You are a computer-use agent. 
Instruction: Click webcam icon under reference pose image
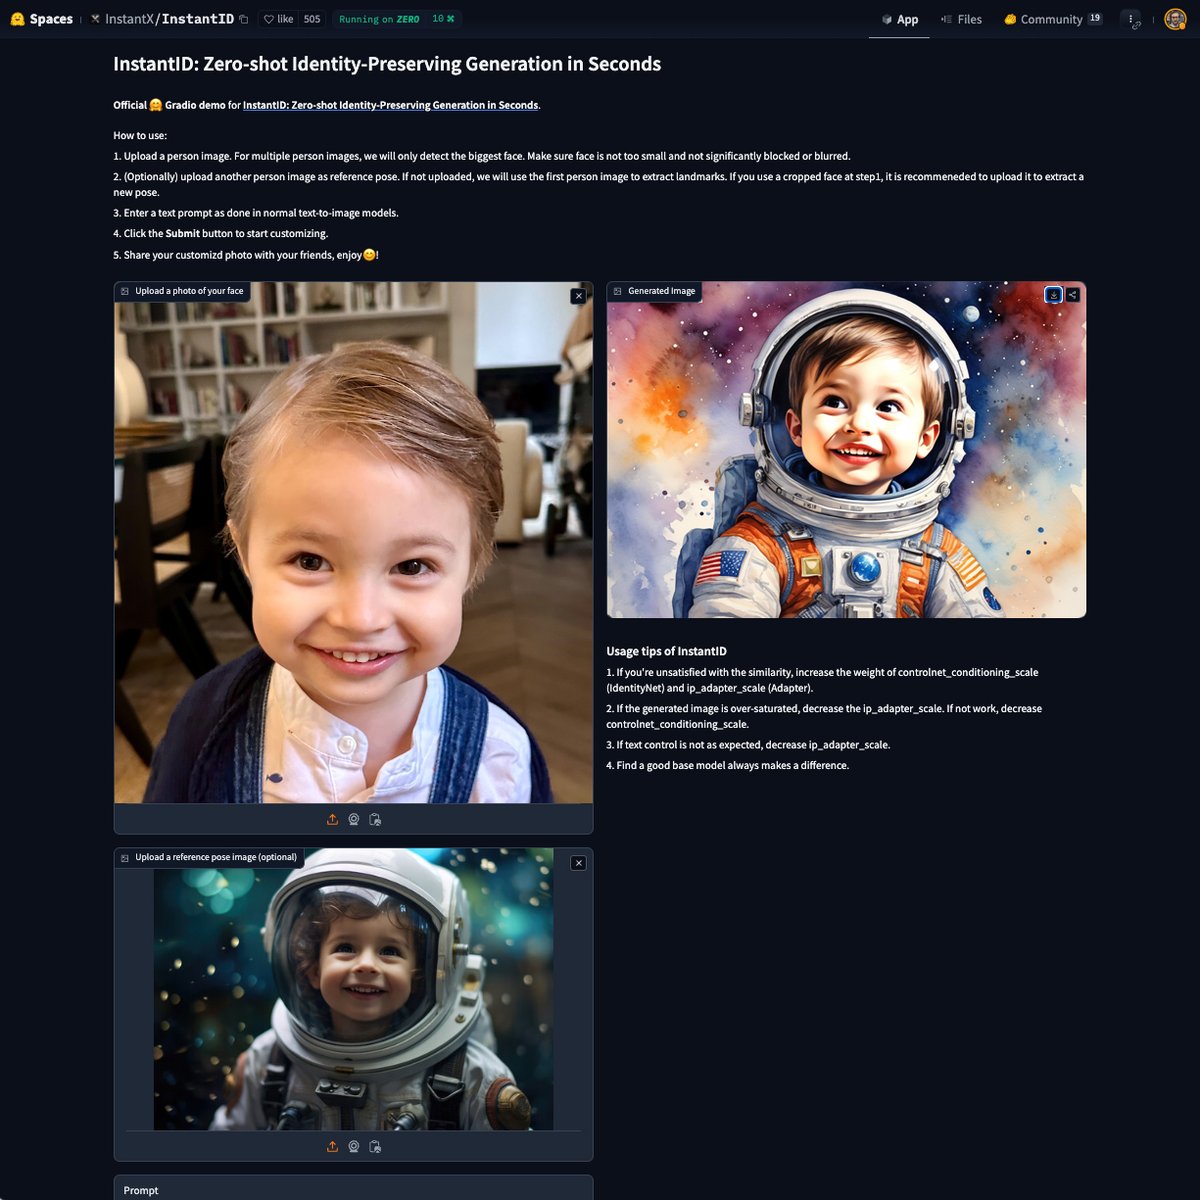pos(354,1147)
